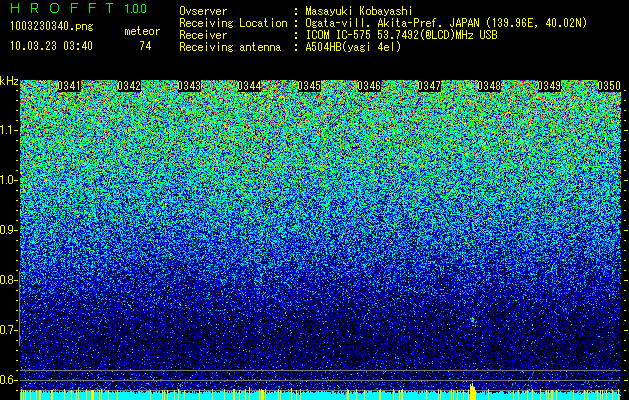This screenshot has height=400, width=629.
Task: Click the HROFFT program title
Action: [x=62, y=8]
